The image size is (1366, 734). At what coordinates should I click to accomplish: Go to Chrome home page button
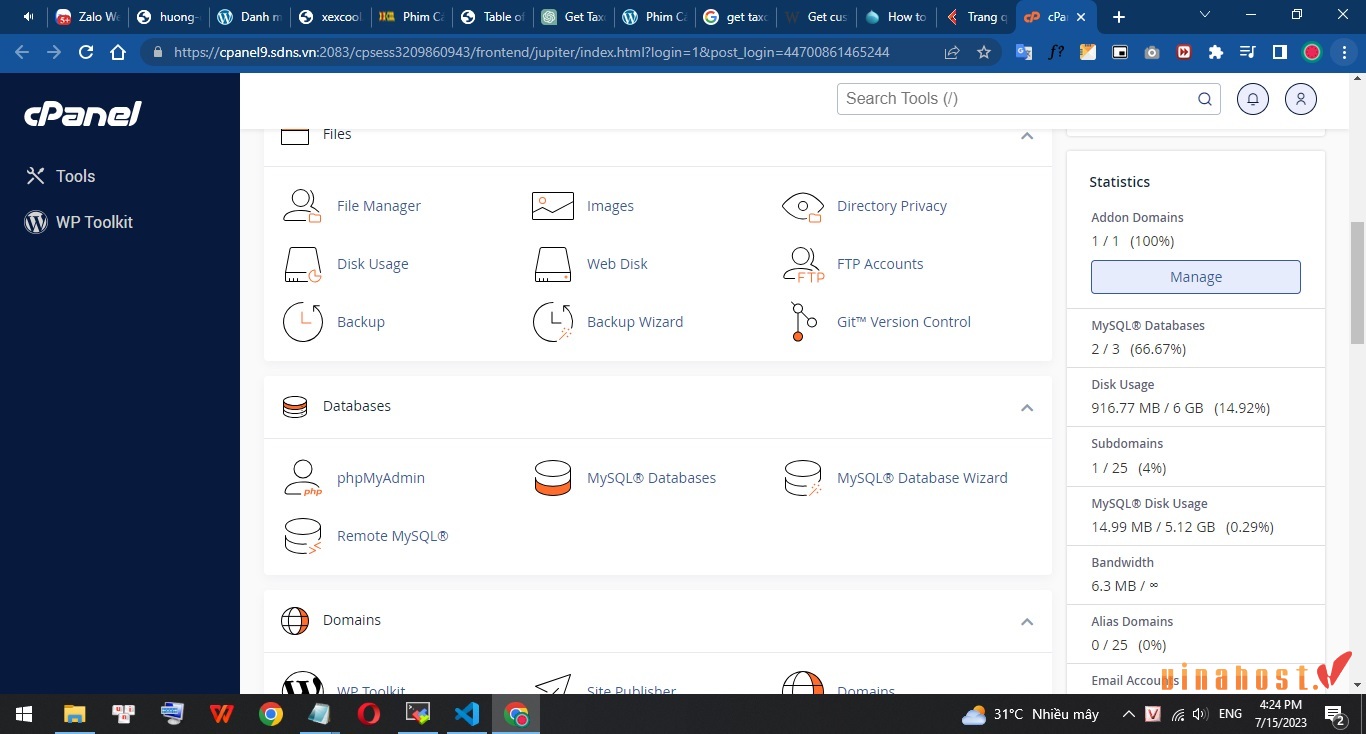pyautogui.click(x=118, y=52)
